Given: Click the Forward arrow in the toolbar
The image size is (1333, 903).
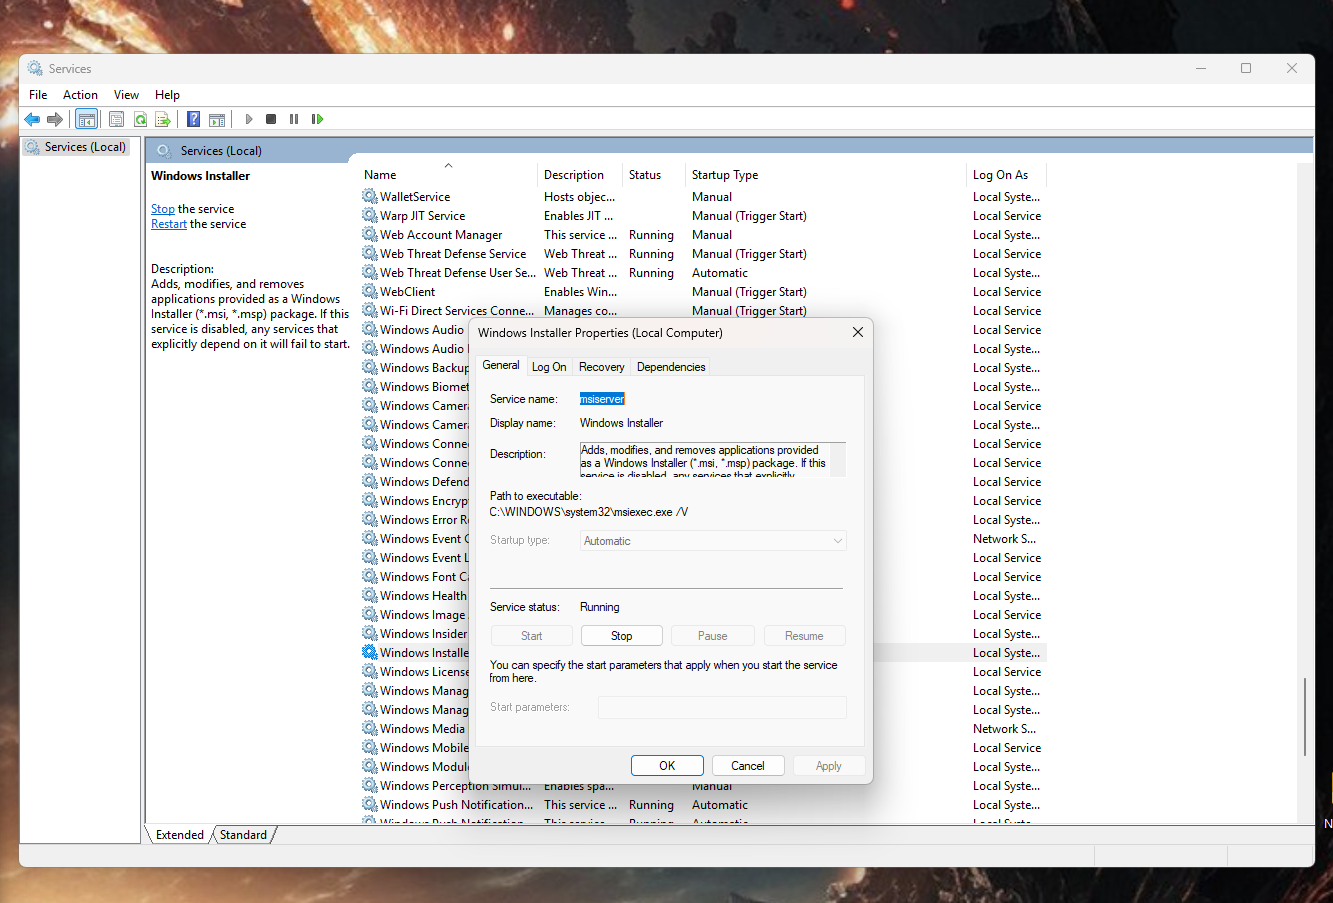Looking at the screenshot, I should 55,119.
